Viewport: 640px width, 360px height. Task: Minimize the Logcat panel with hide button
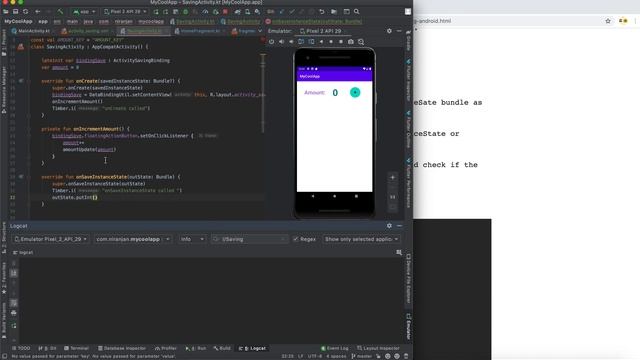point(399,225)
